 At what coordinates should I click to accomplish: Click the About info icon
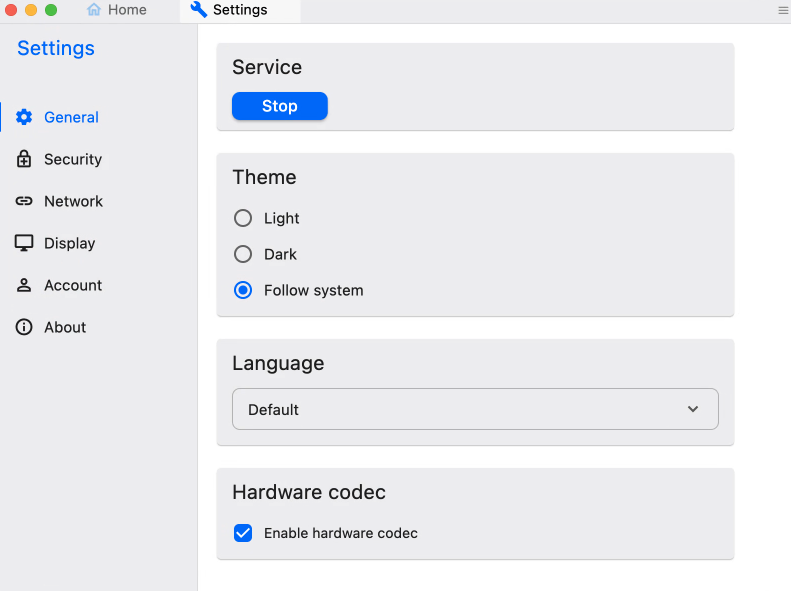[24, 327]
